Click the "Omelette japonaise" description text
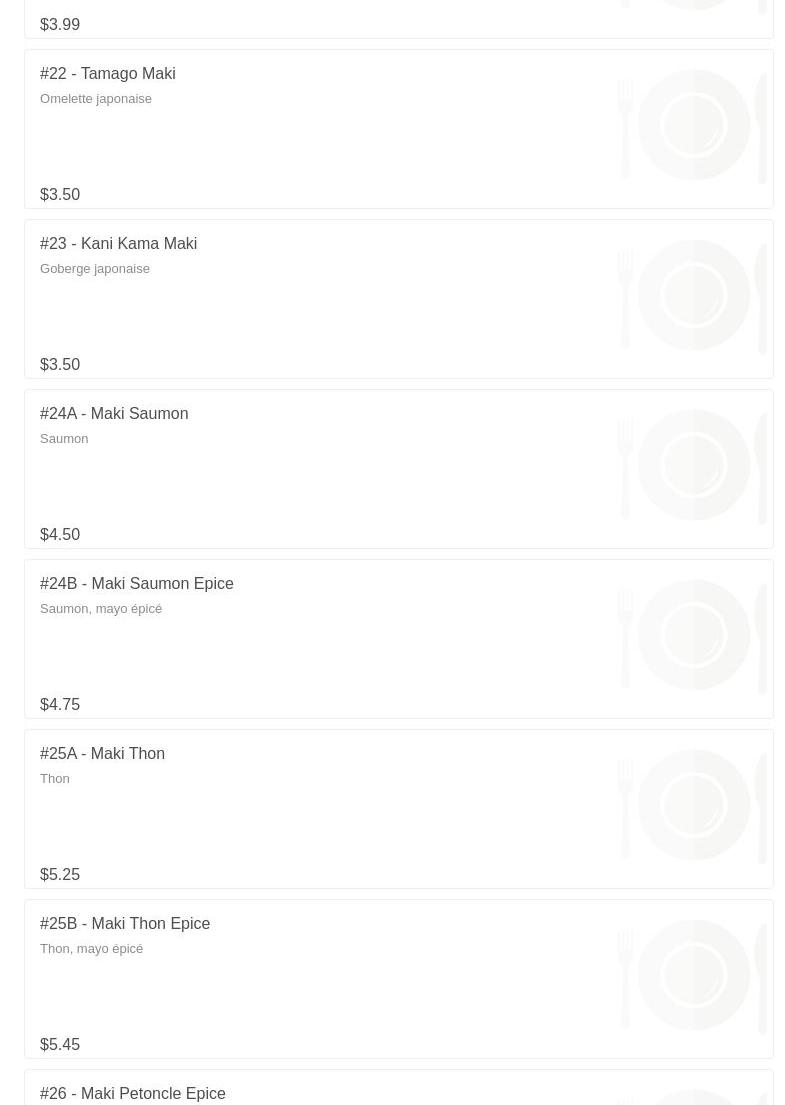 [96, 99]
